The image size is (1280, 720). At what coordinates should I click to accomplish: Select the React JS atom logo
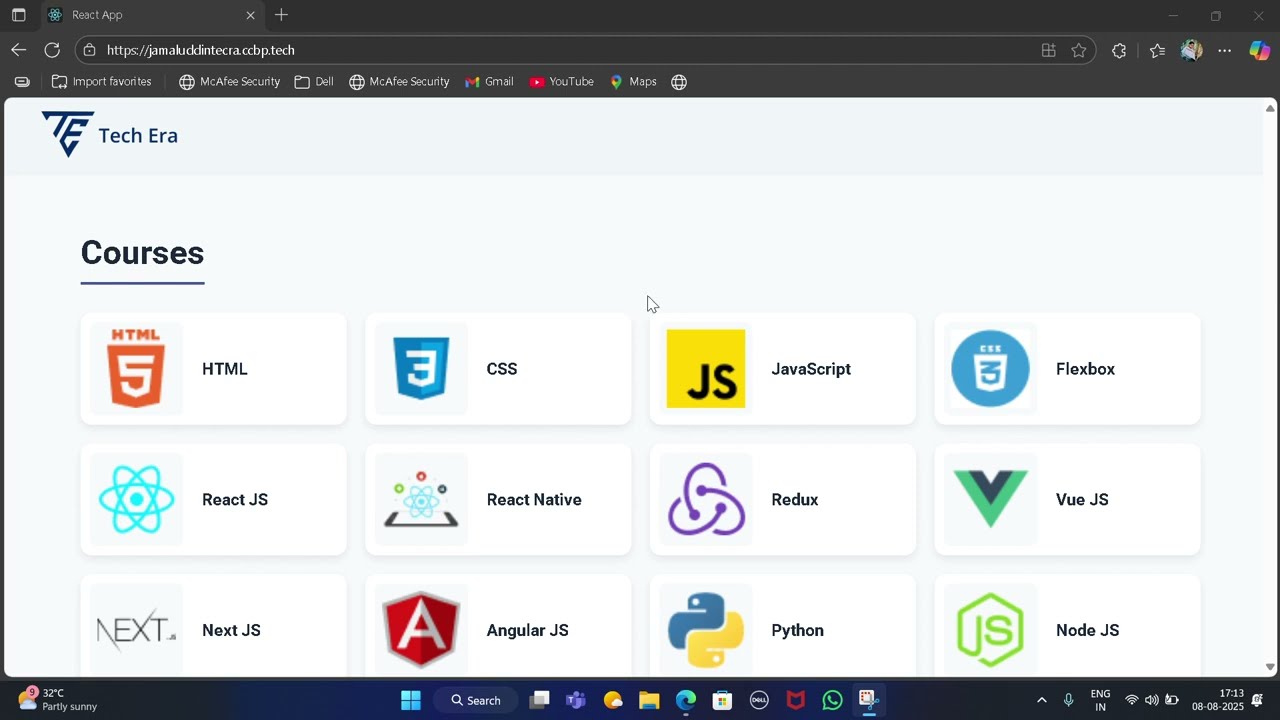coord(137,499)
